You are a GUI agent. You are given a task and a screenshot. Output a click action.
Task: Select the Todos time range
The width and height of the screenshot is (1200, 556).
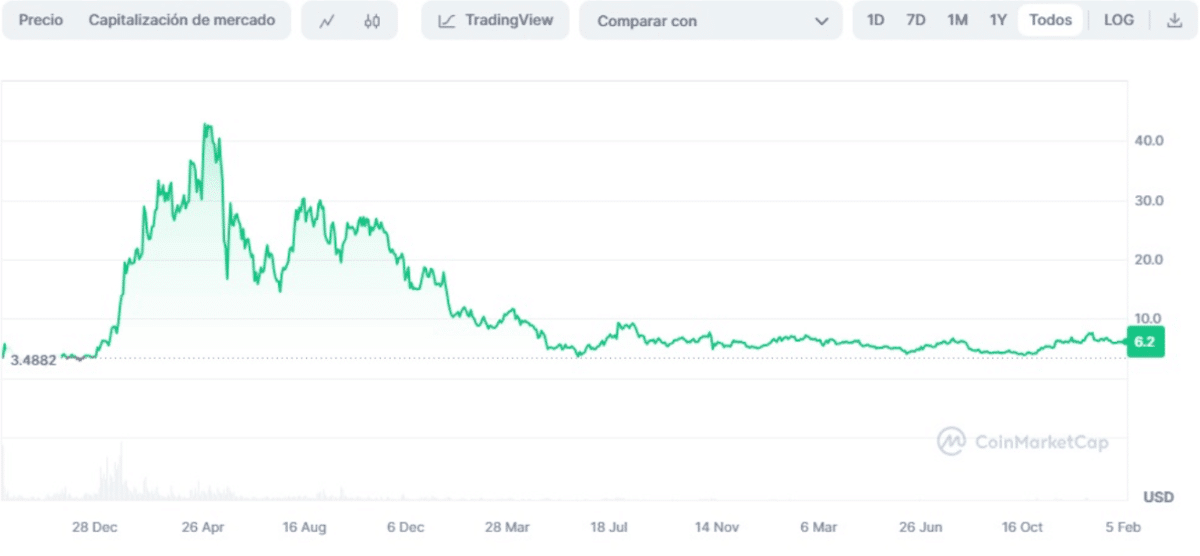click(1050, 20)
